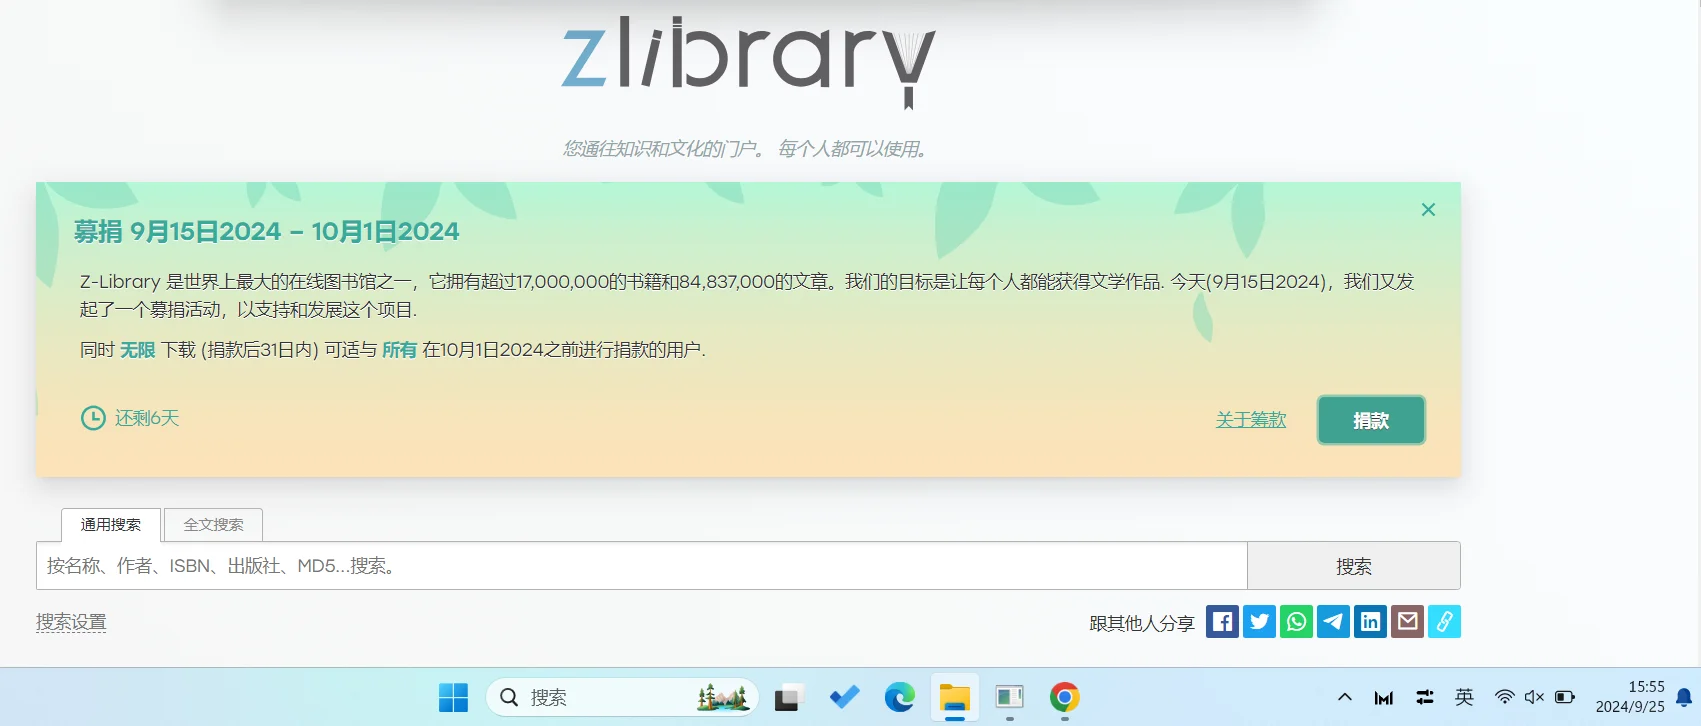This screenshot has width=1701, height=726.
Task: Click the M-shaped tray icon
Action: (x=1384, y=698)
